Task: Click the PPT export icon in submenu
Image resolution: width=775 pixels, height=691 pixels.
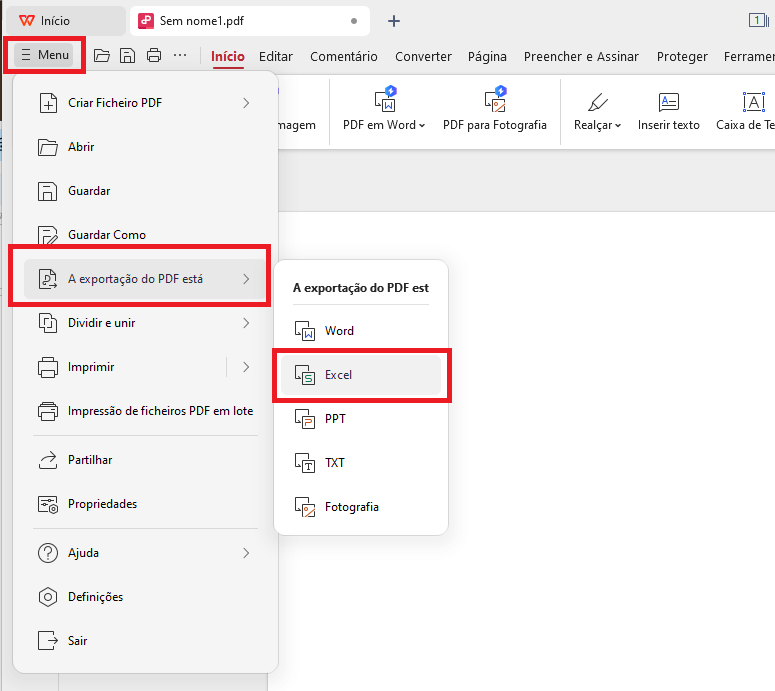Action: pos(304,419)
